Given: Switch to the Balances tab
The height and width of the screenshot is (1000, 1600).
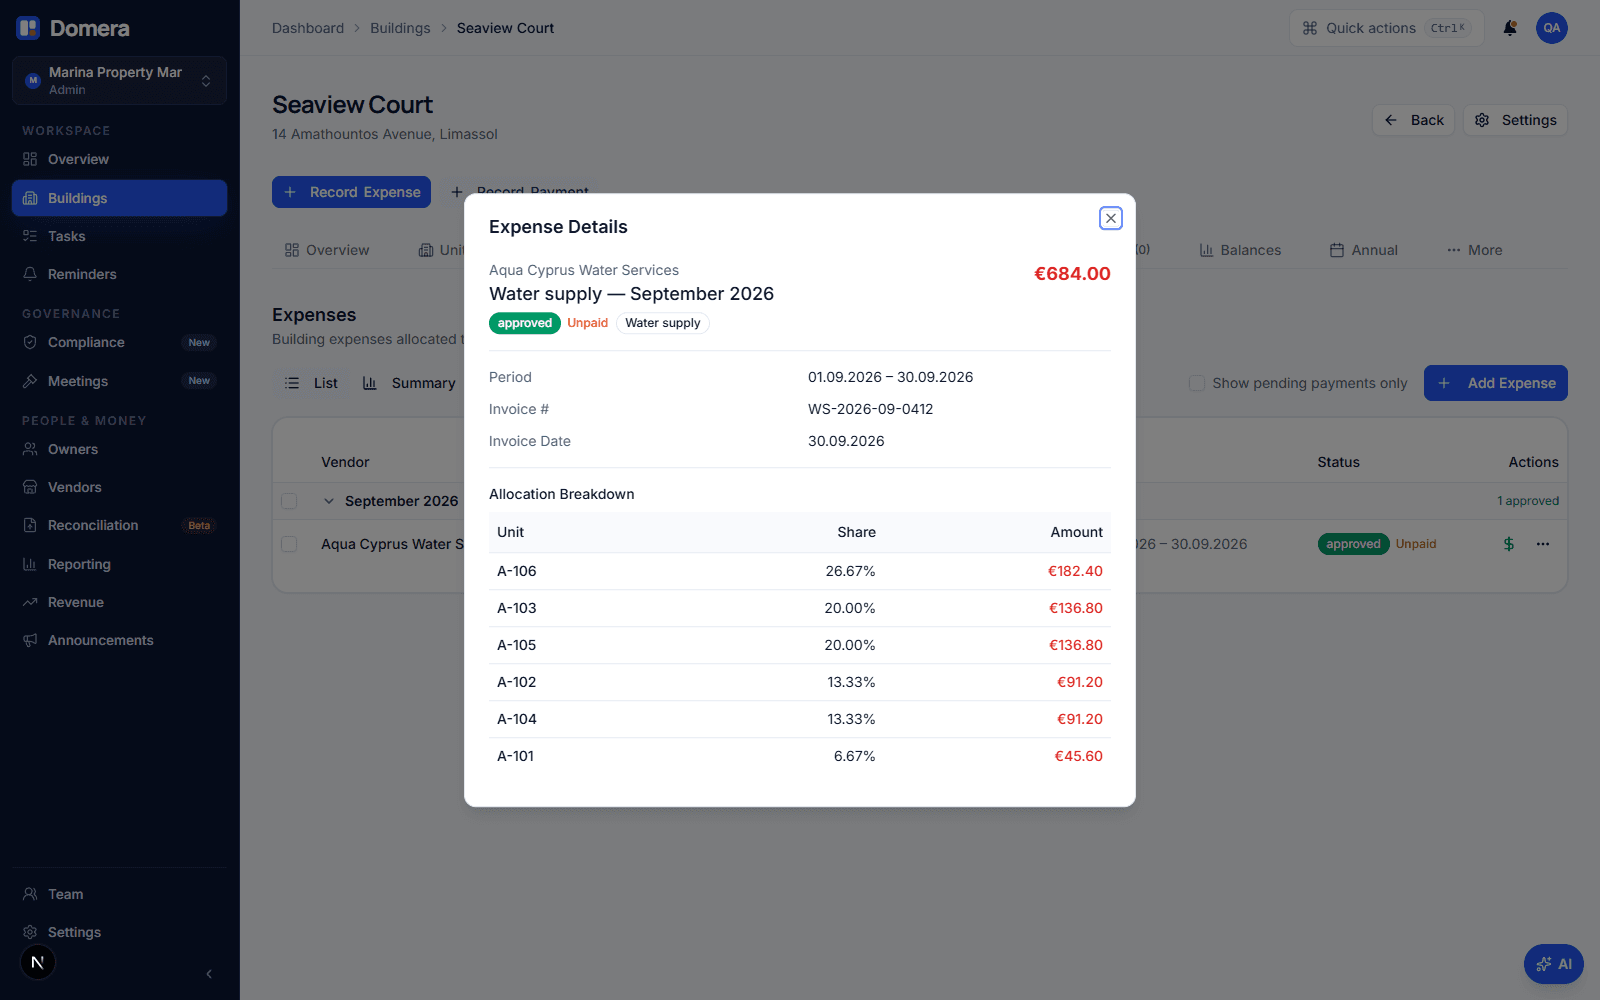Looking at the screenshot, I should 1240,250.
